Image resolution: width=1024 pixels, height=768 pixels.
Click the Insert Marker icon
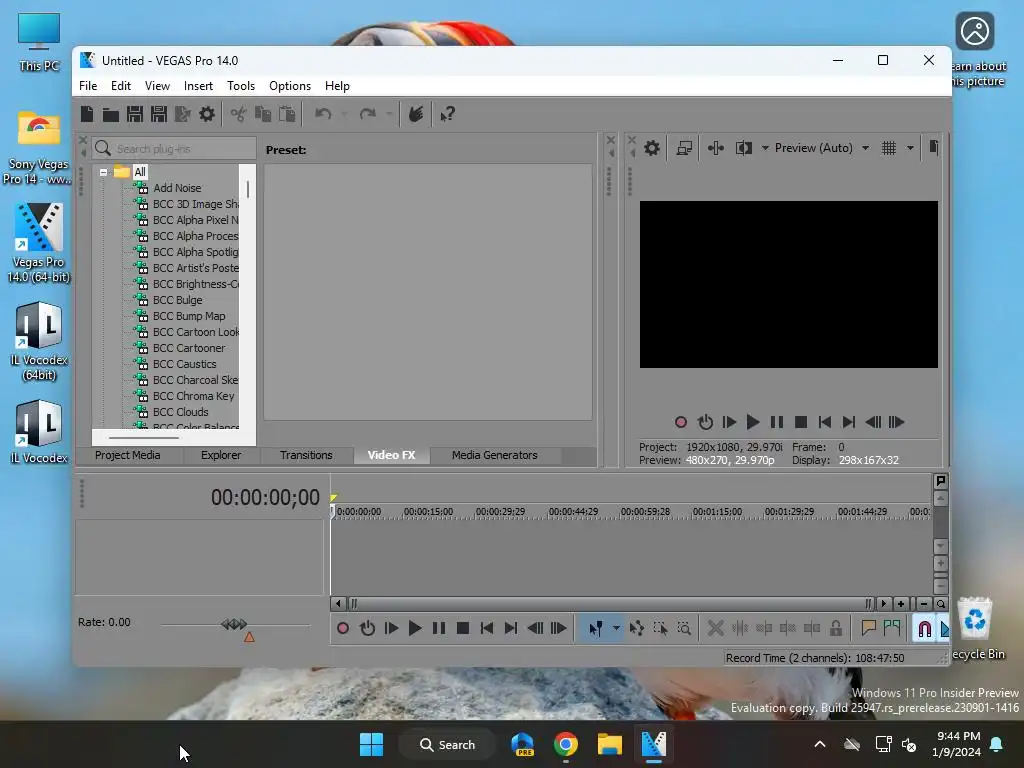point(868,628)
